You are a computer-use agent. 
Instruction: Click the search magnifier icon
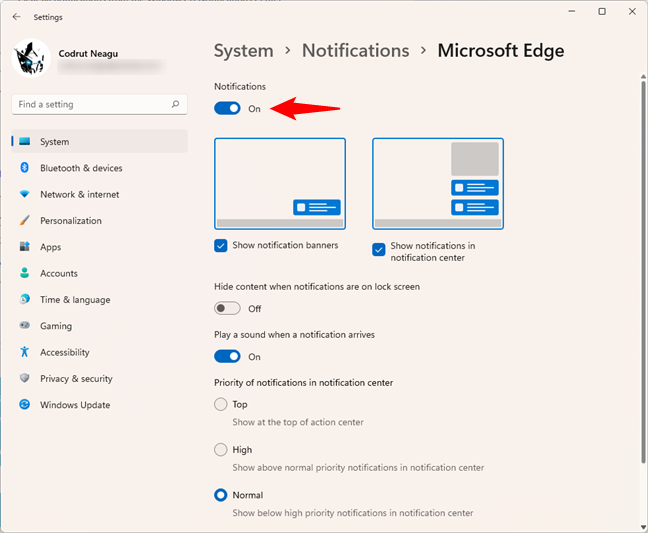(x=176, y=104)
